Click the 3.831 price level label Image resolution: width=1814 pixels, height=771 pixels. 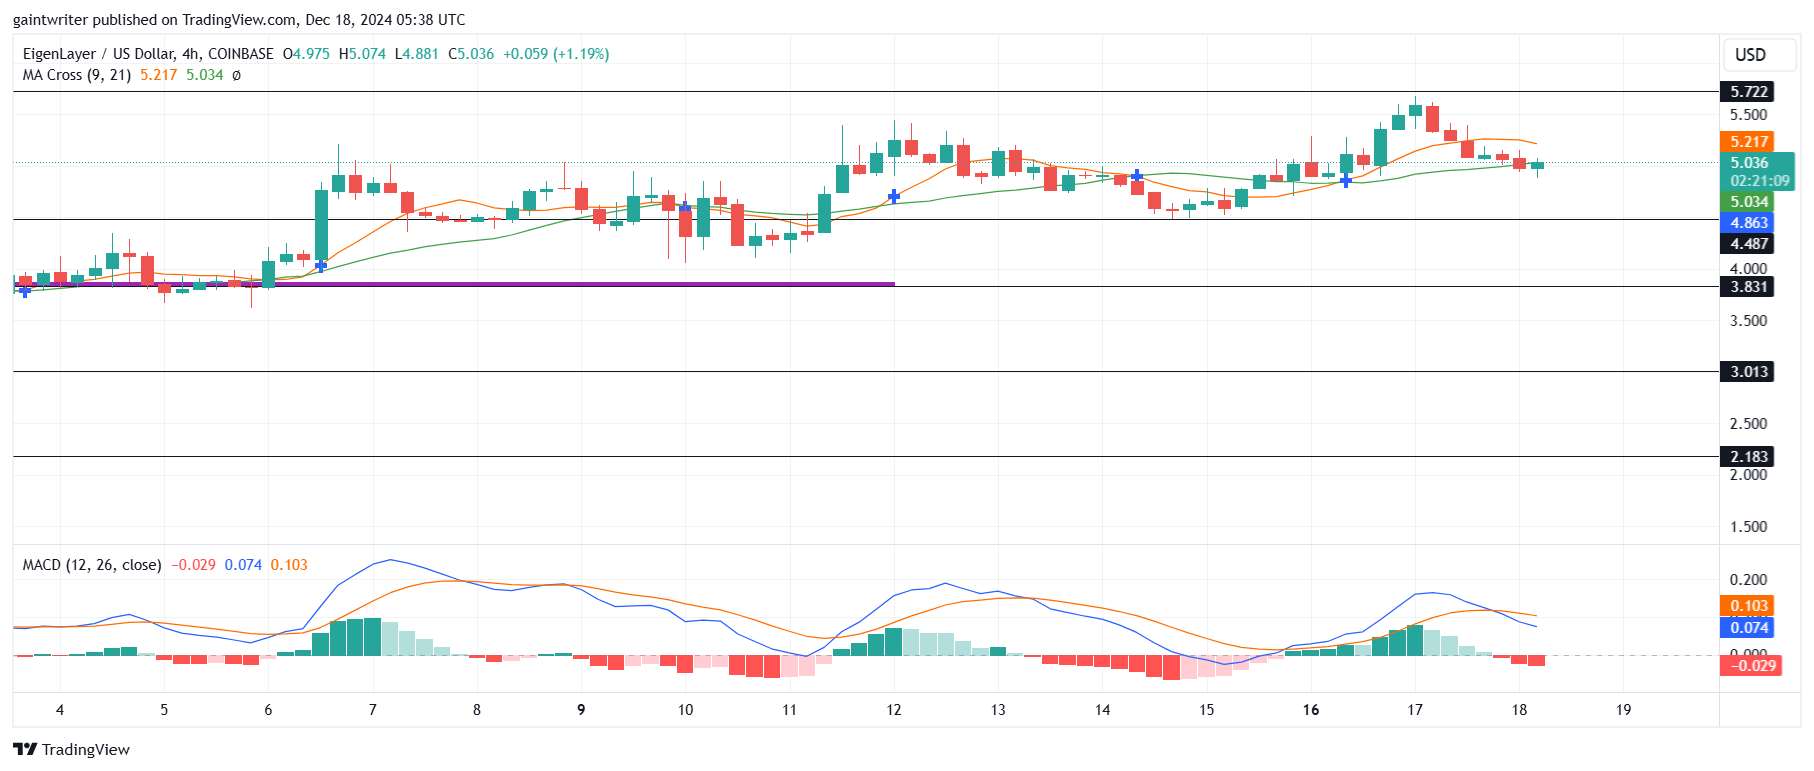click(1747, 287)
